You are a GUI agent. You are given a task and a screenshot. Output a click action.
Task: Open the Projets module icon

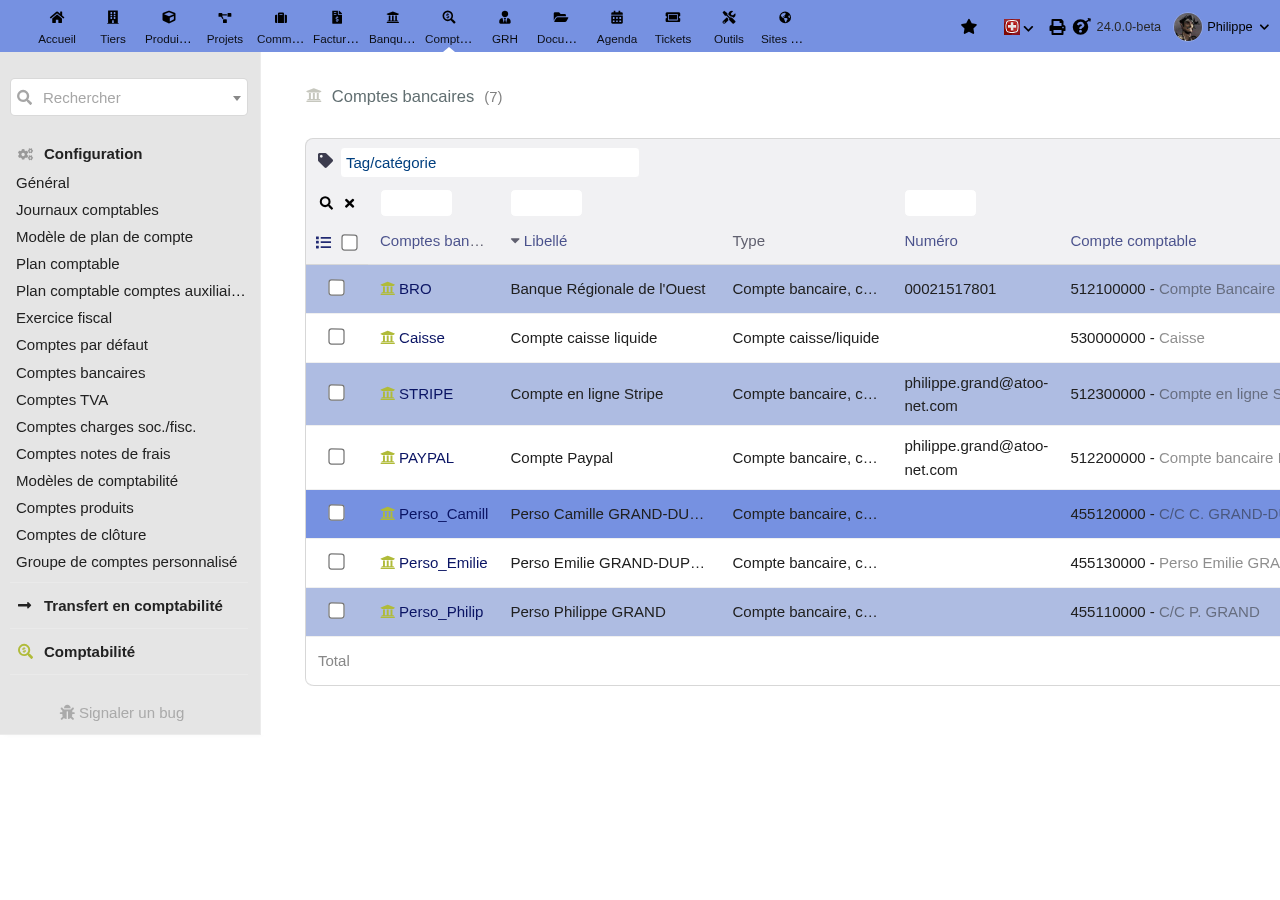(225, 17)
